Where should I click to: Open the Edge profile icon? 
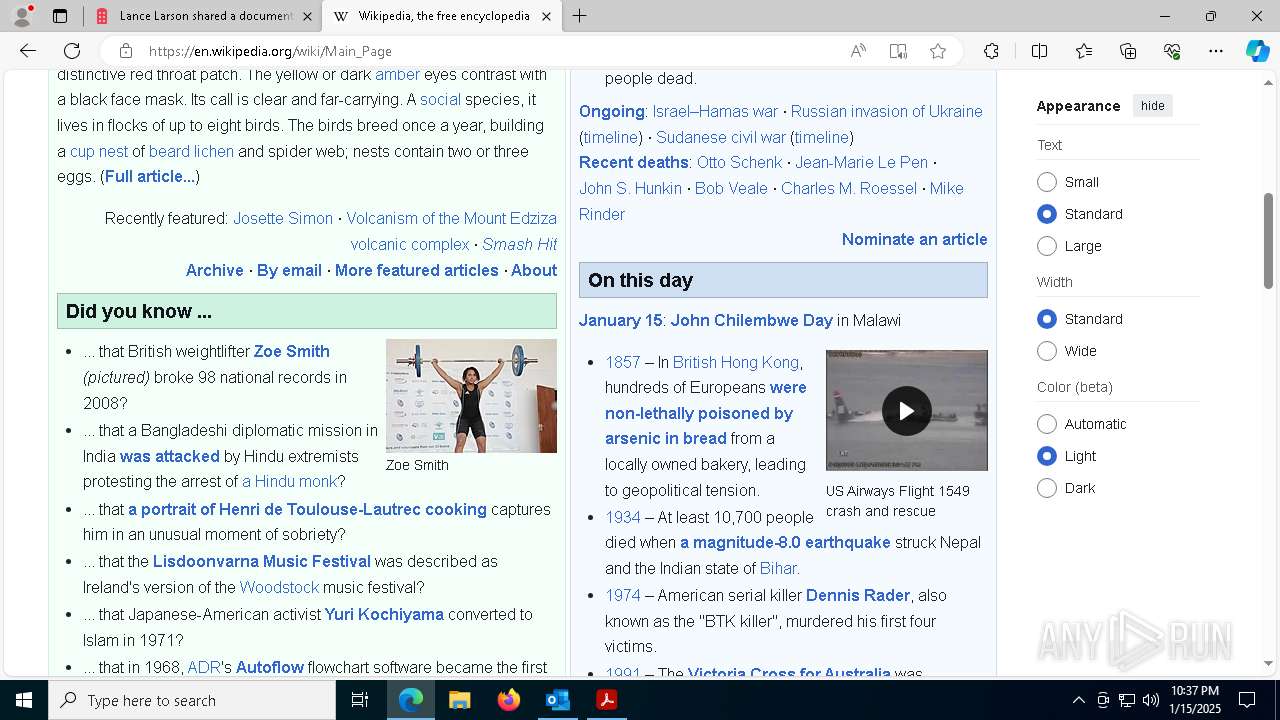[x=22, y=16]
